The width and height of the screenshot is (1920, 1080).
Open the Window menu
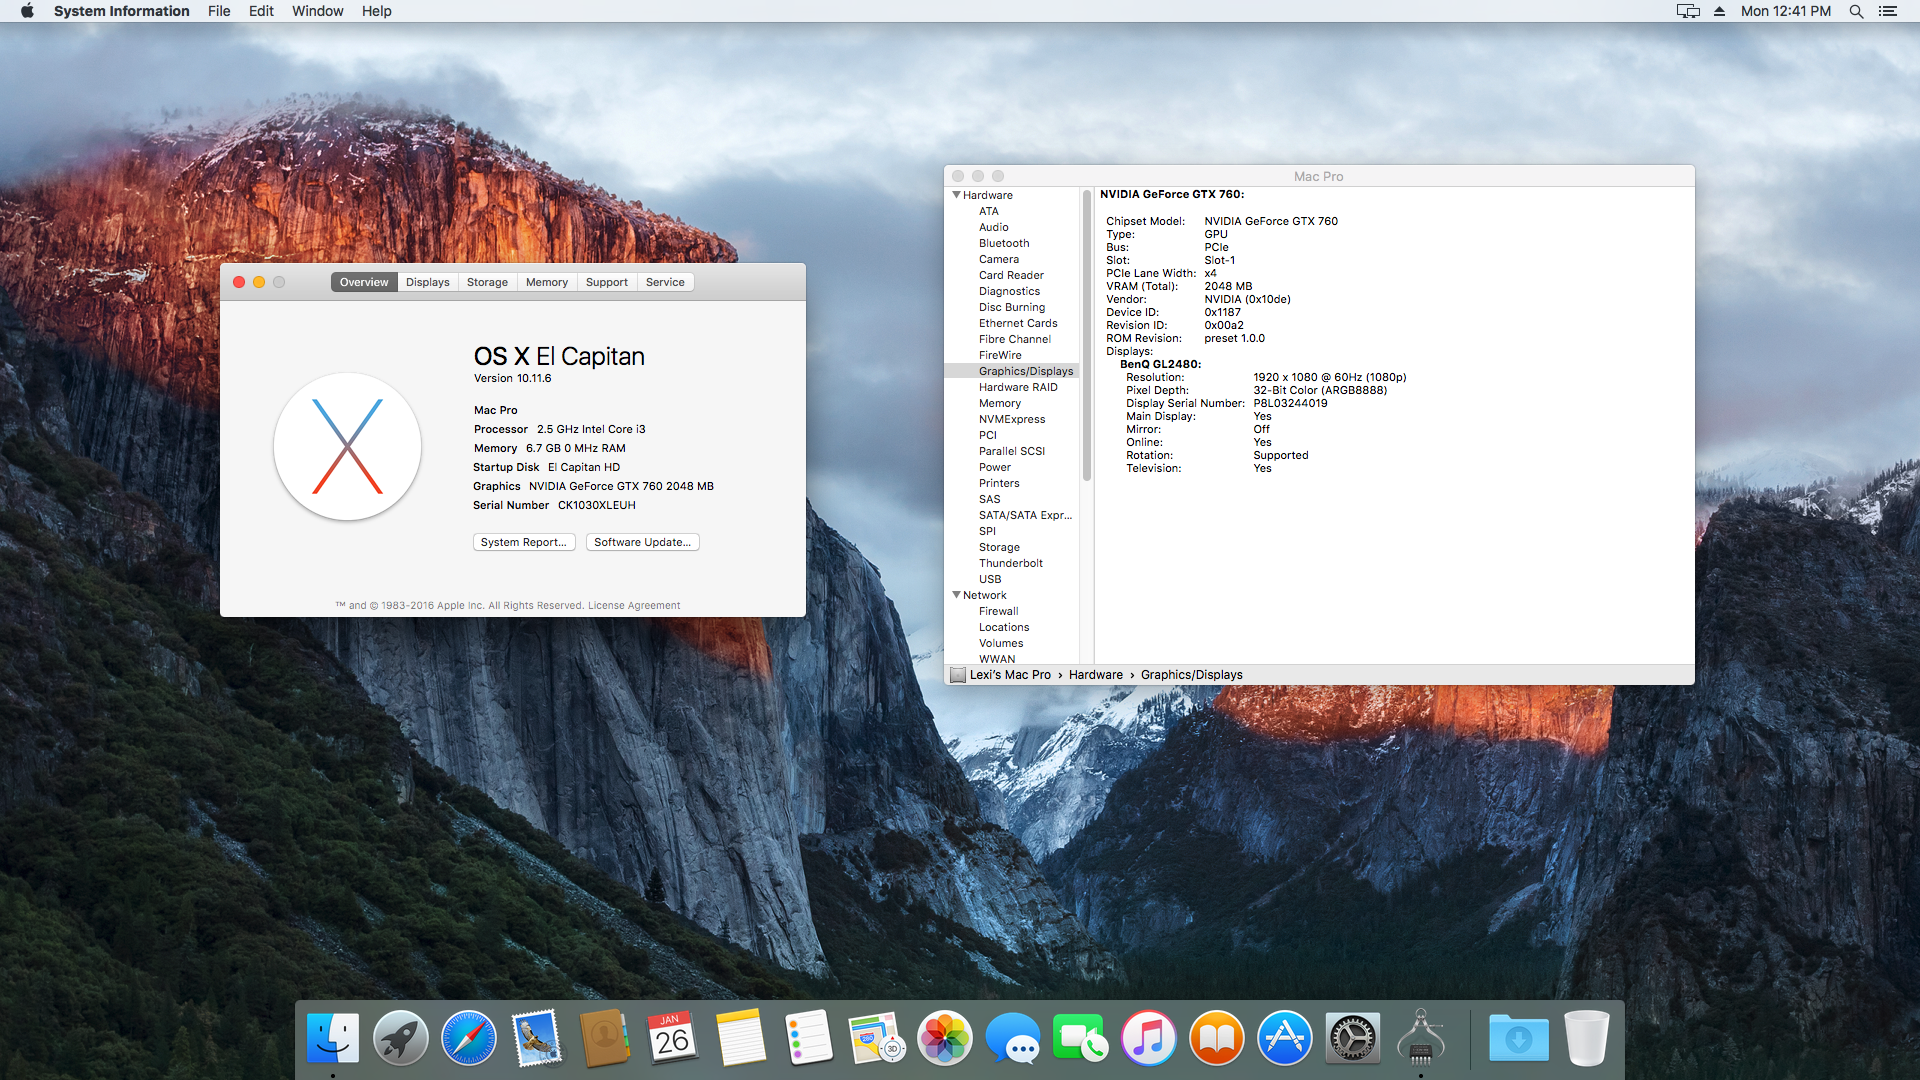317,11
